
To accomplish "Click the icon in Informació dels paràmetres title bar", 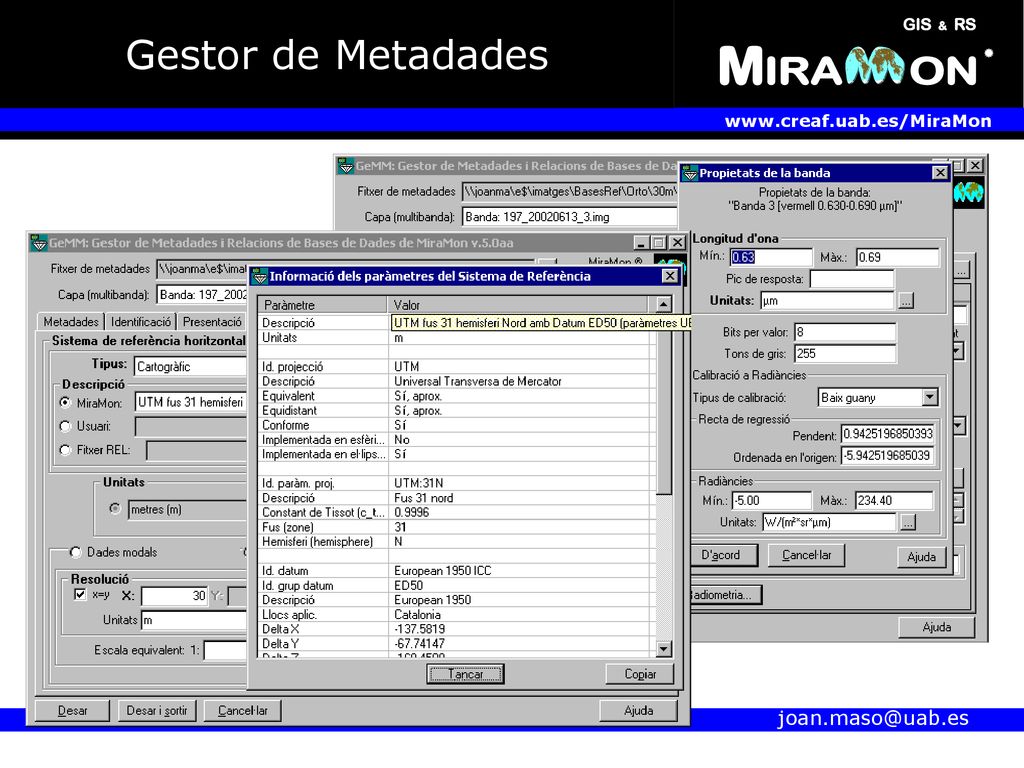I will coord(260,276).
